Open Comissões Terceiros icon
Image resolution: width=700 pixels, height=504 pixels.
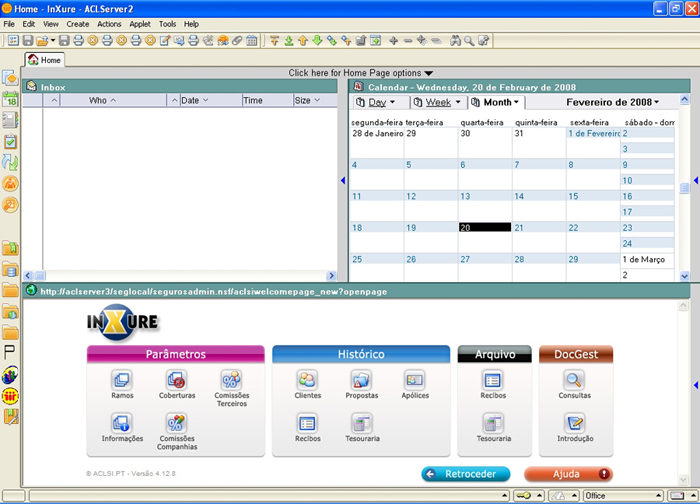pyautogui.click(x=231, y=381)
